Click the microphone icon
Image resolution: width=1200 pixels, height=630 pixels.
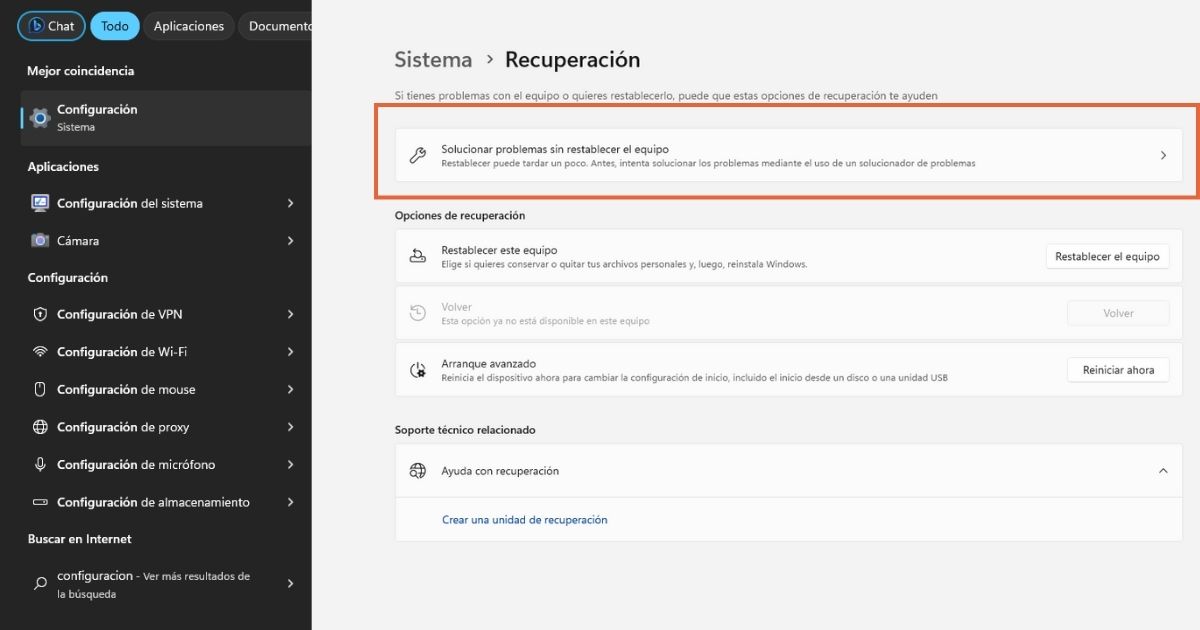tap(40, 465)
